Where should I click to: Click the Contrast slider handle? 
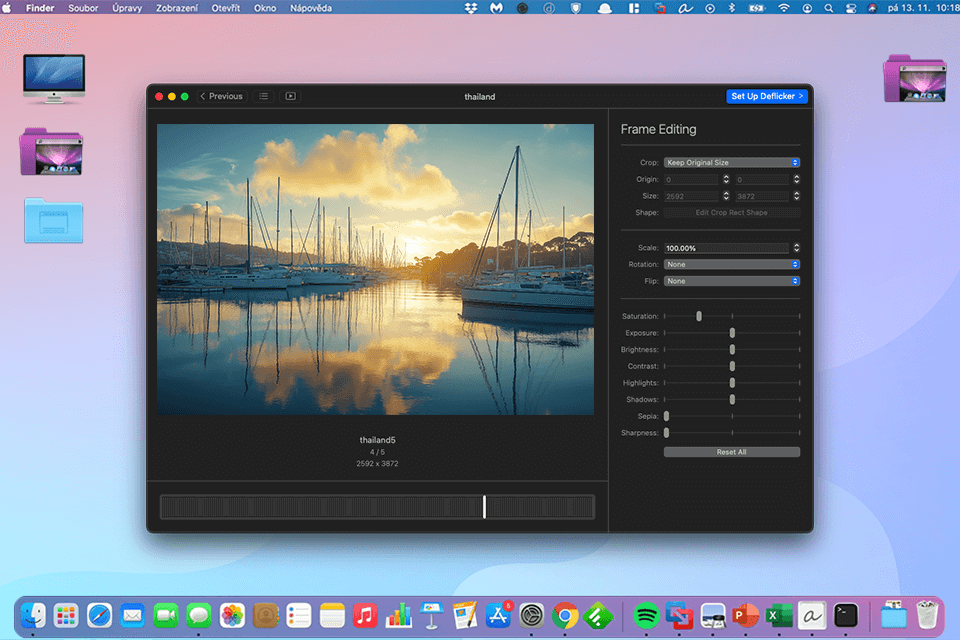(732, 366)
